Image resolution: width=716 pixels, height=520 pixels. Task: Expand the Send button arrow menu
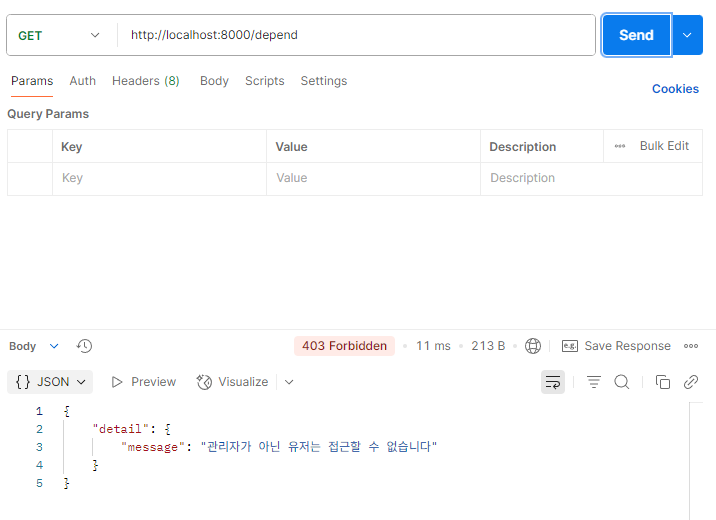click(x=687, y=35)
